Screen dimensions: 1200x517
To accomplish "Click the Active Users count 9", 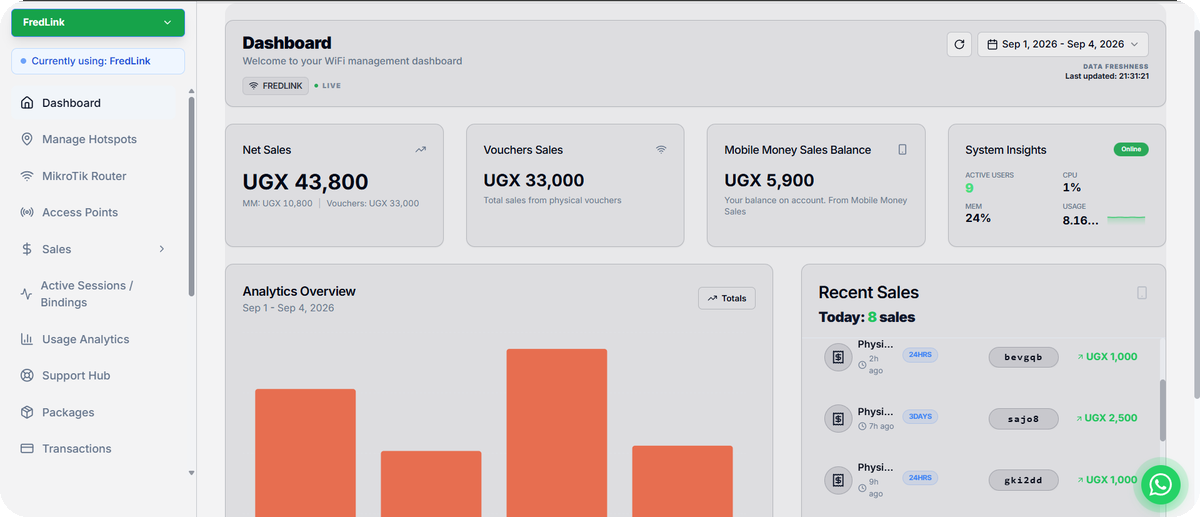I will click(969, 188).
